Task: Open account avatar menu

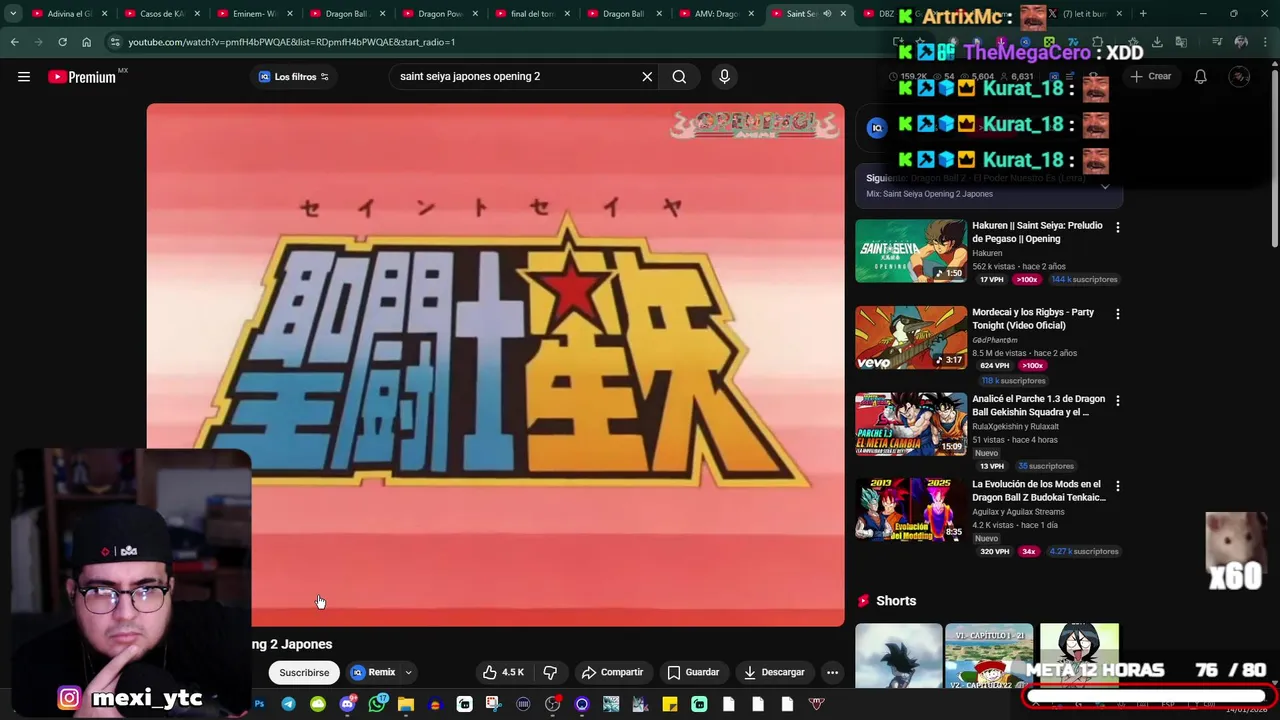Action: 1239,77
